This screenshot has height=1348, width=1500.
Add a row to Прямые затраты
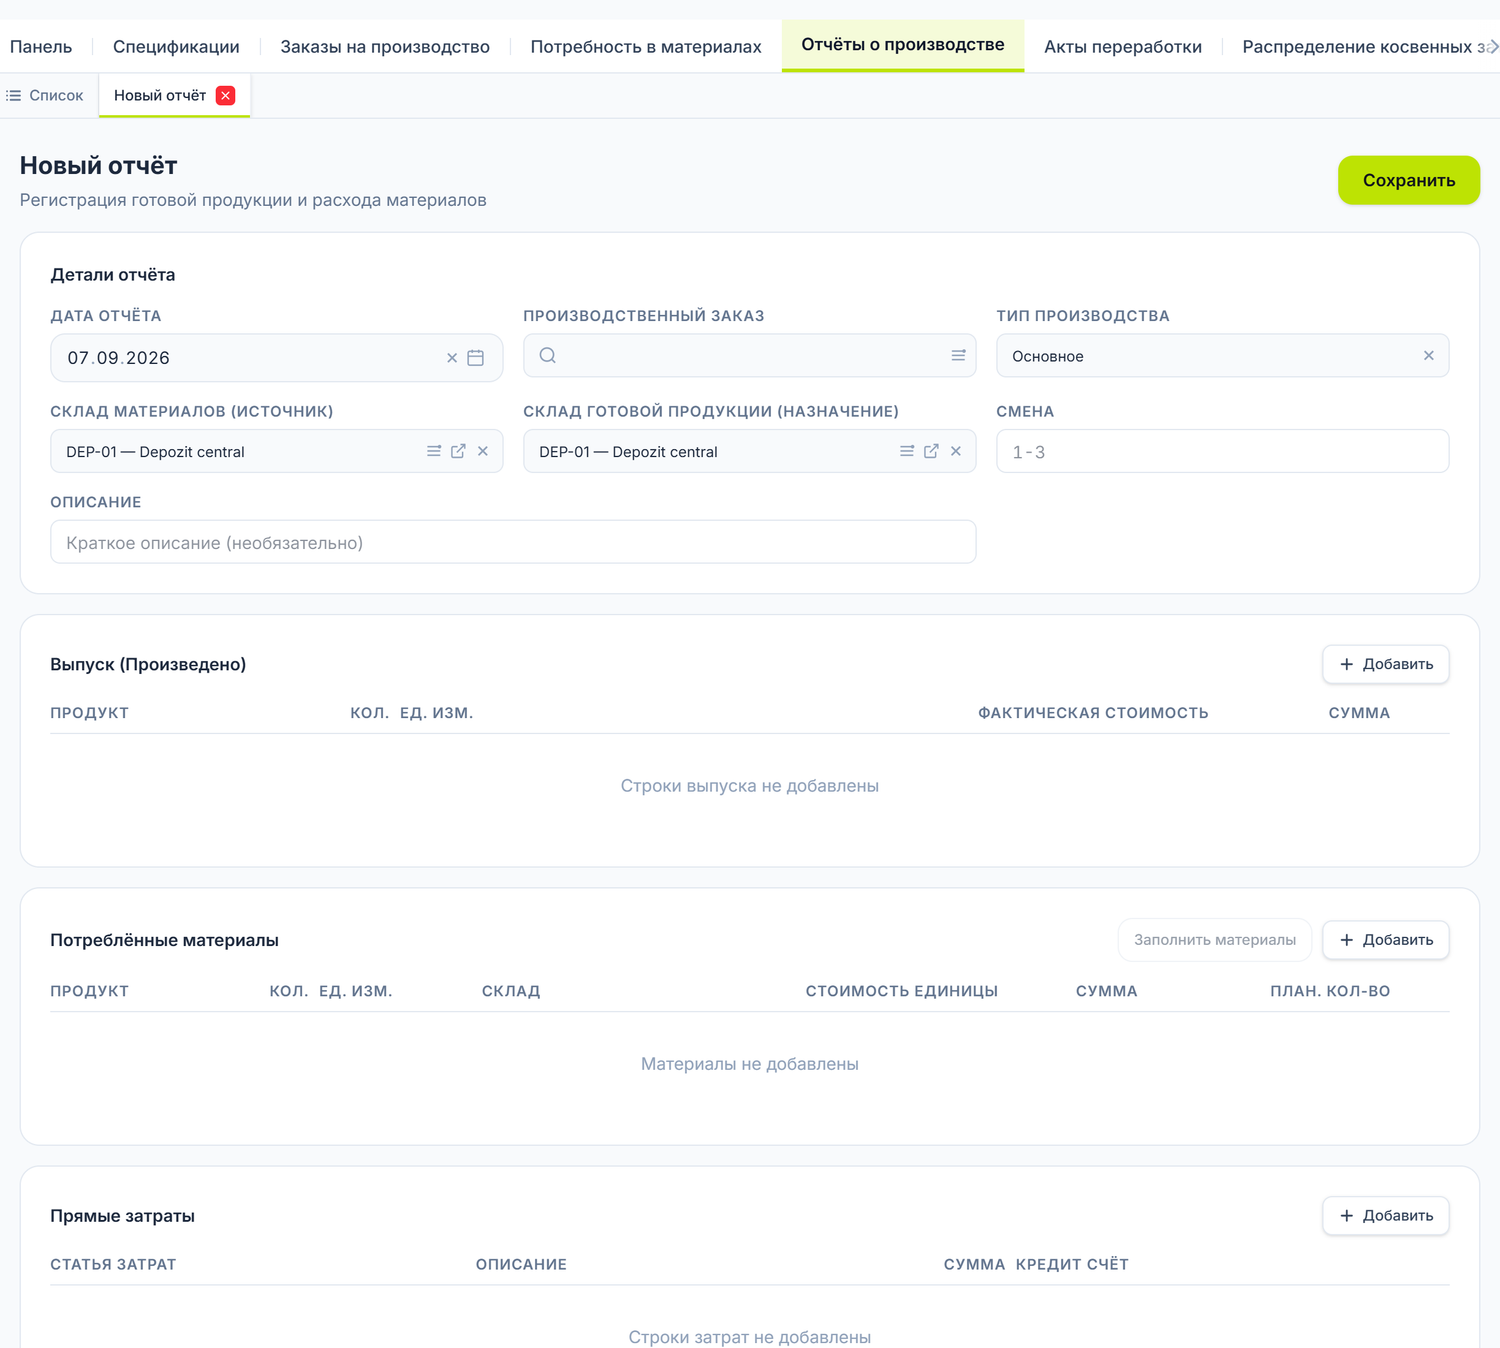coord(1386,1216)
